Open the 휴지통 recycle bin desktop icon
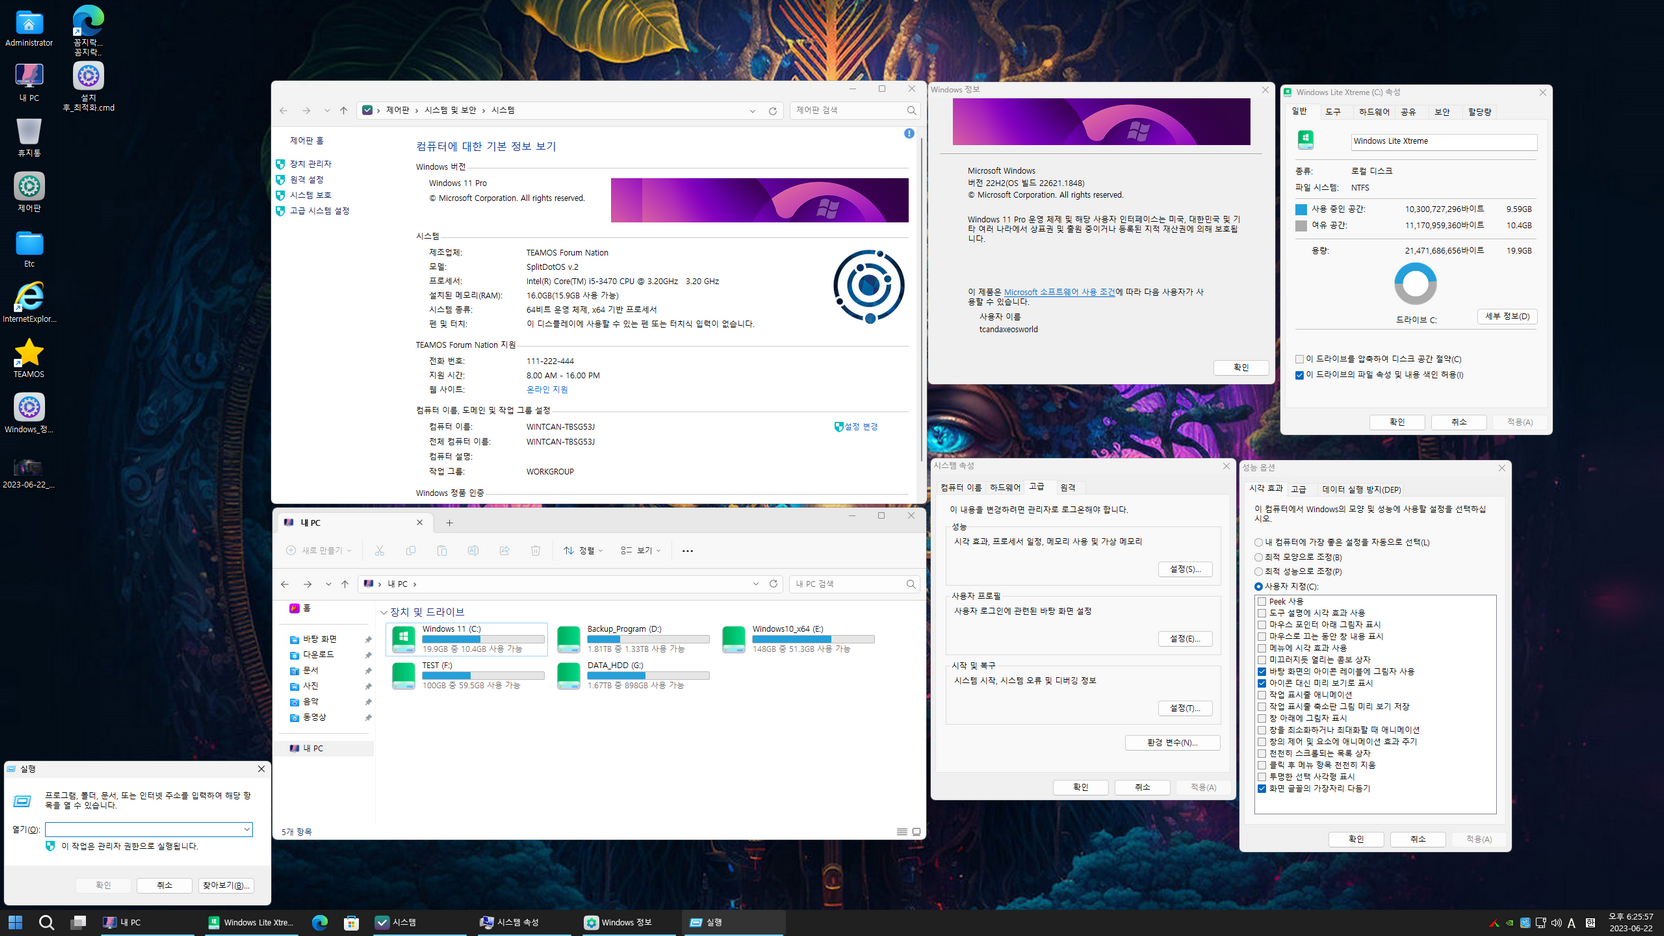 point(29,138)
